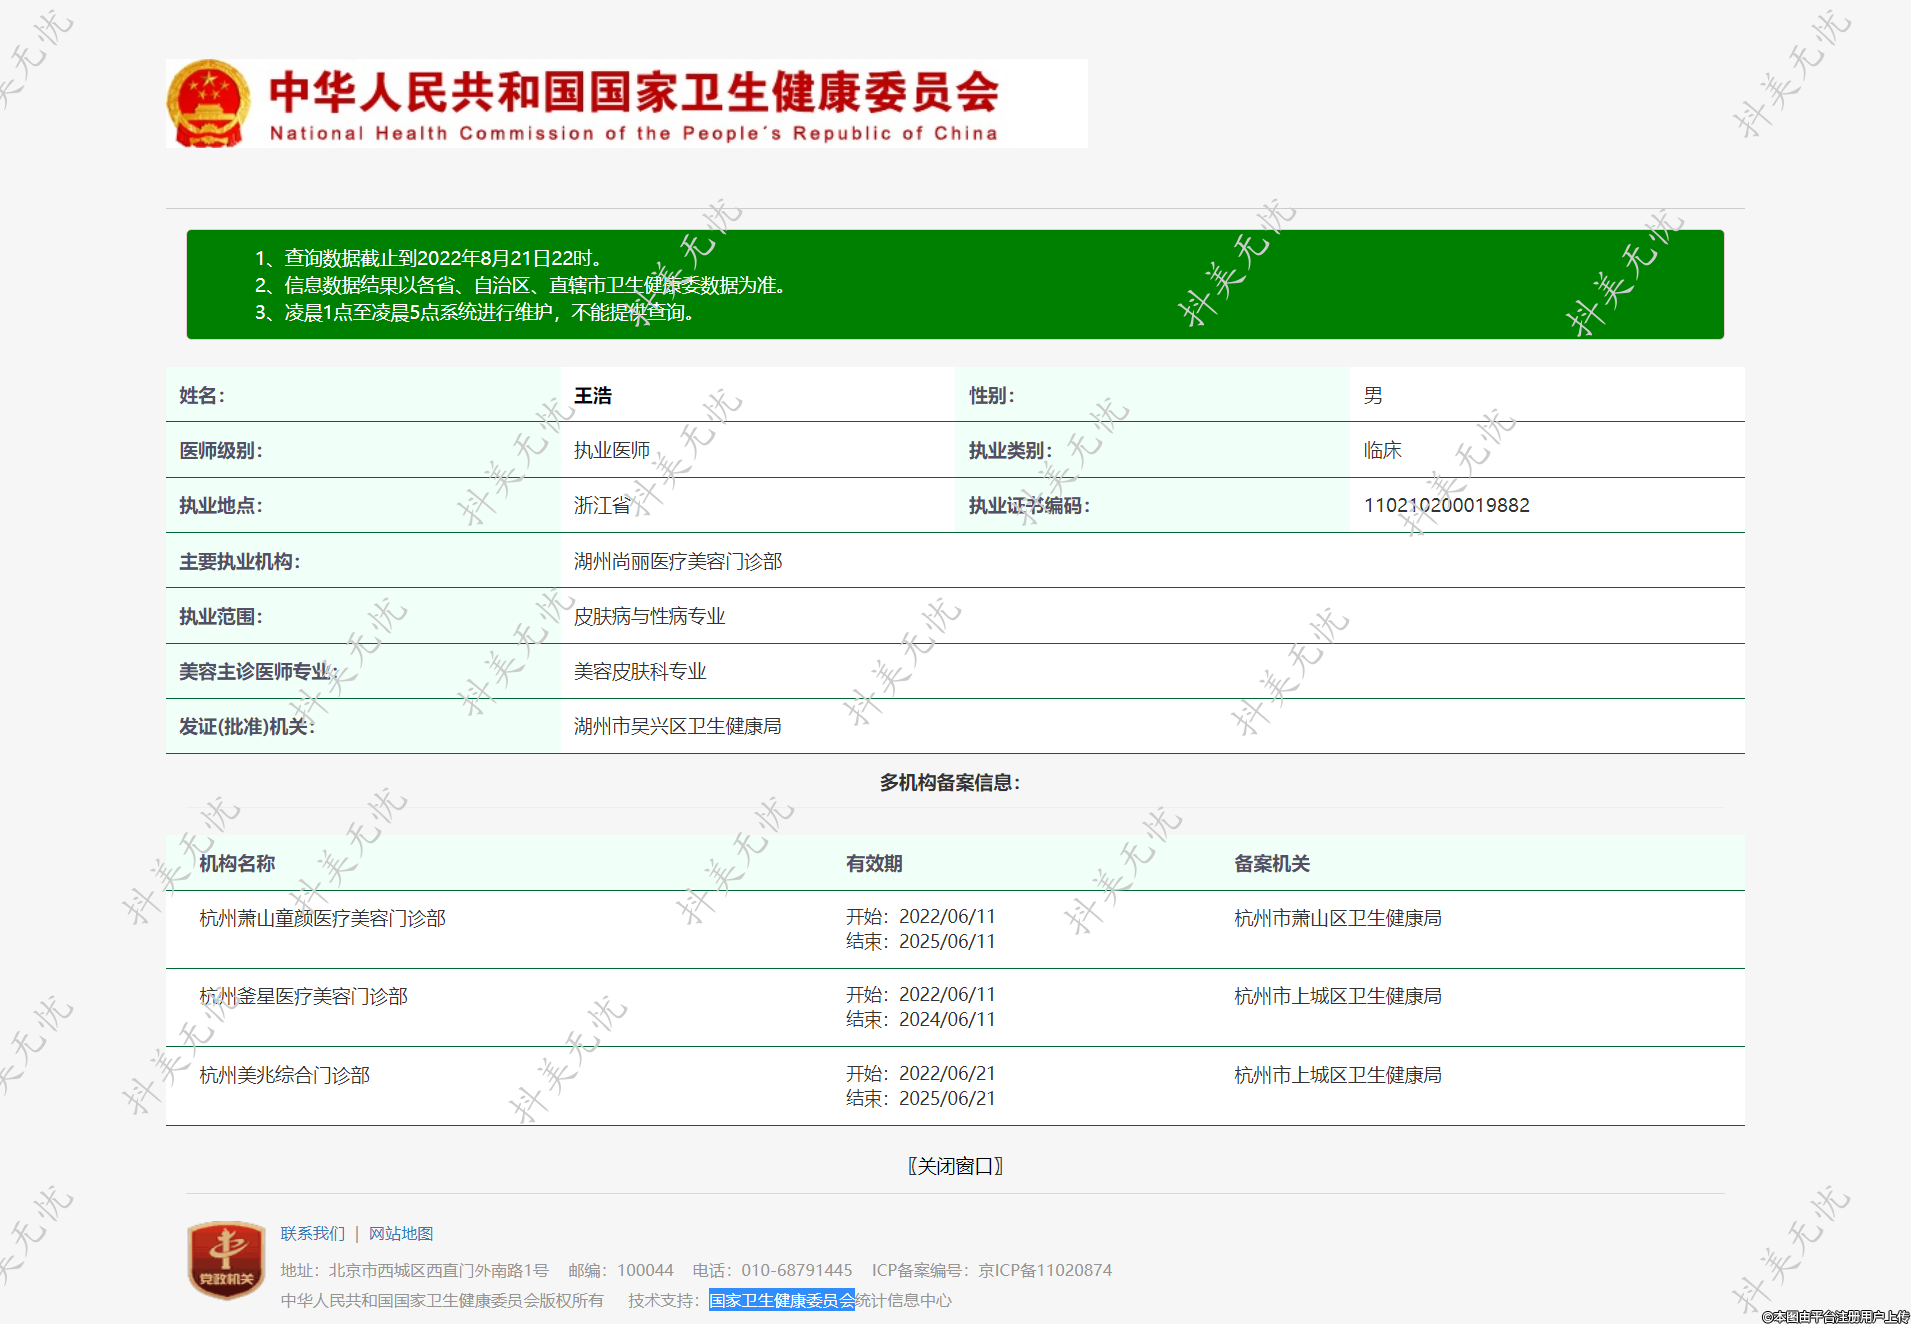This screenshot has height=1324, width=1911.
Task: Open the 联系我们 contact link
Action: pos(312,1233)
